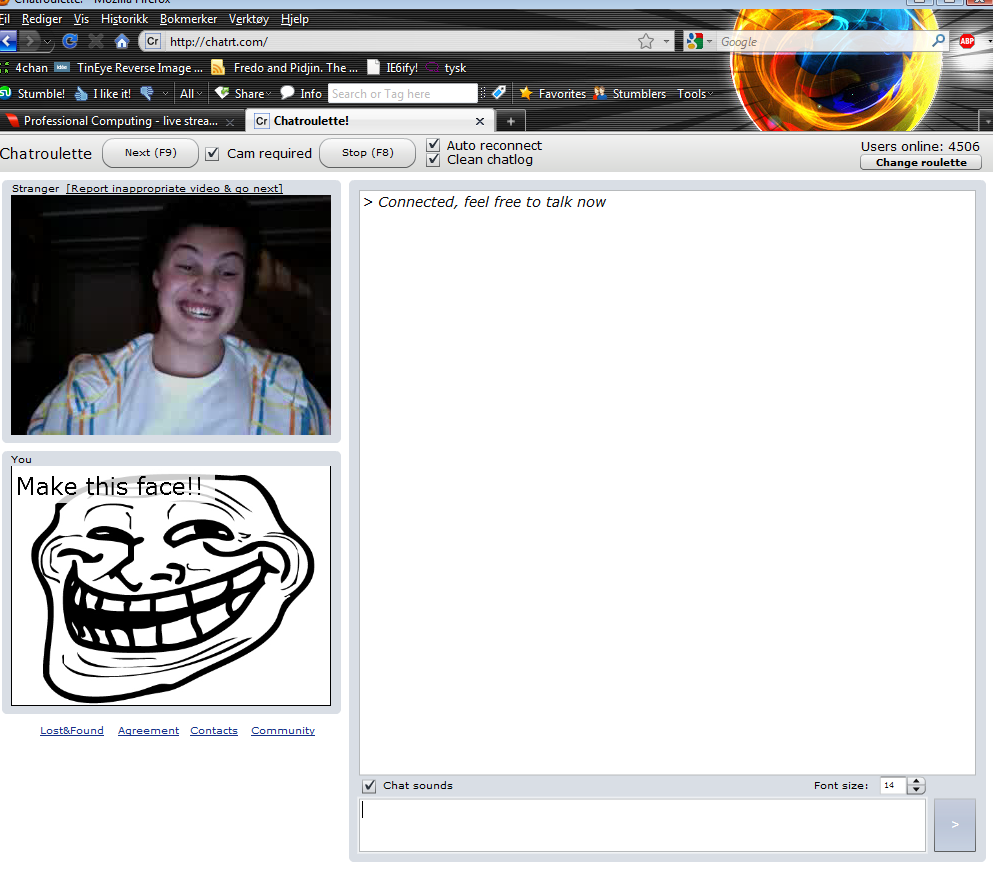Click the browser Back arrow button
The width and height of the screenshot is (993, 877).
click(x=8, y=42)
